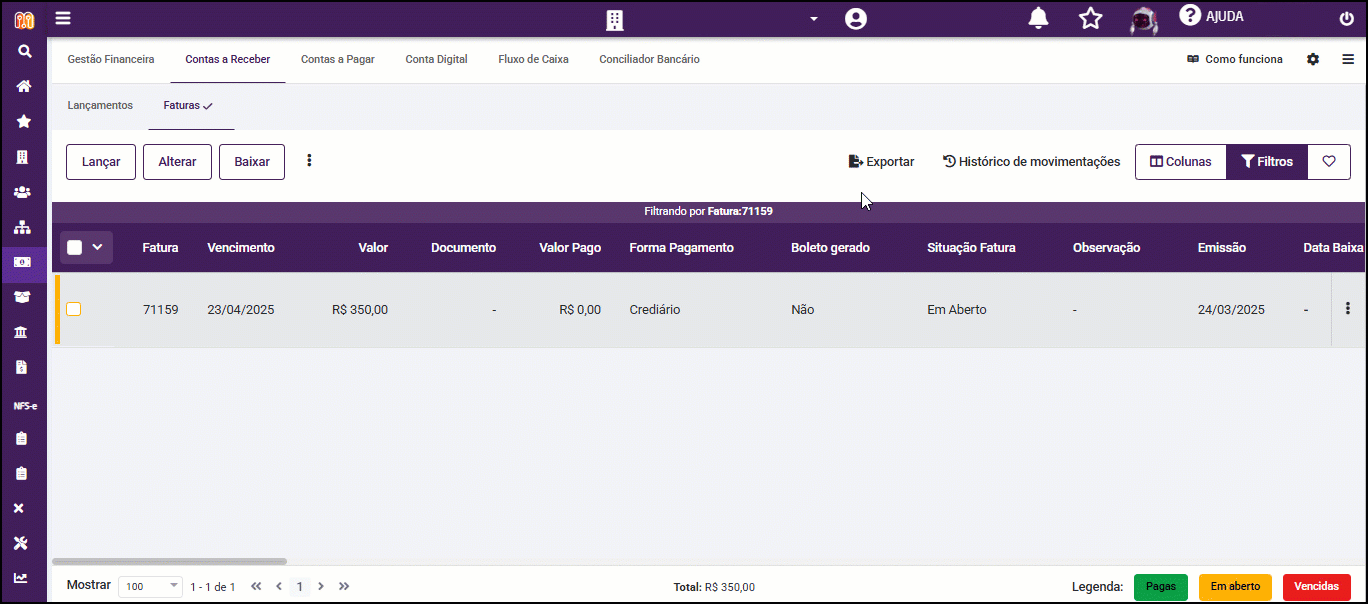1368x604 pixels.
Task: Select the checkbox for invoice 71159
Action: pos(74,310)
